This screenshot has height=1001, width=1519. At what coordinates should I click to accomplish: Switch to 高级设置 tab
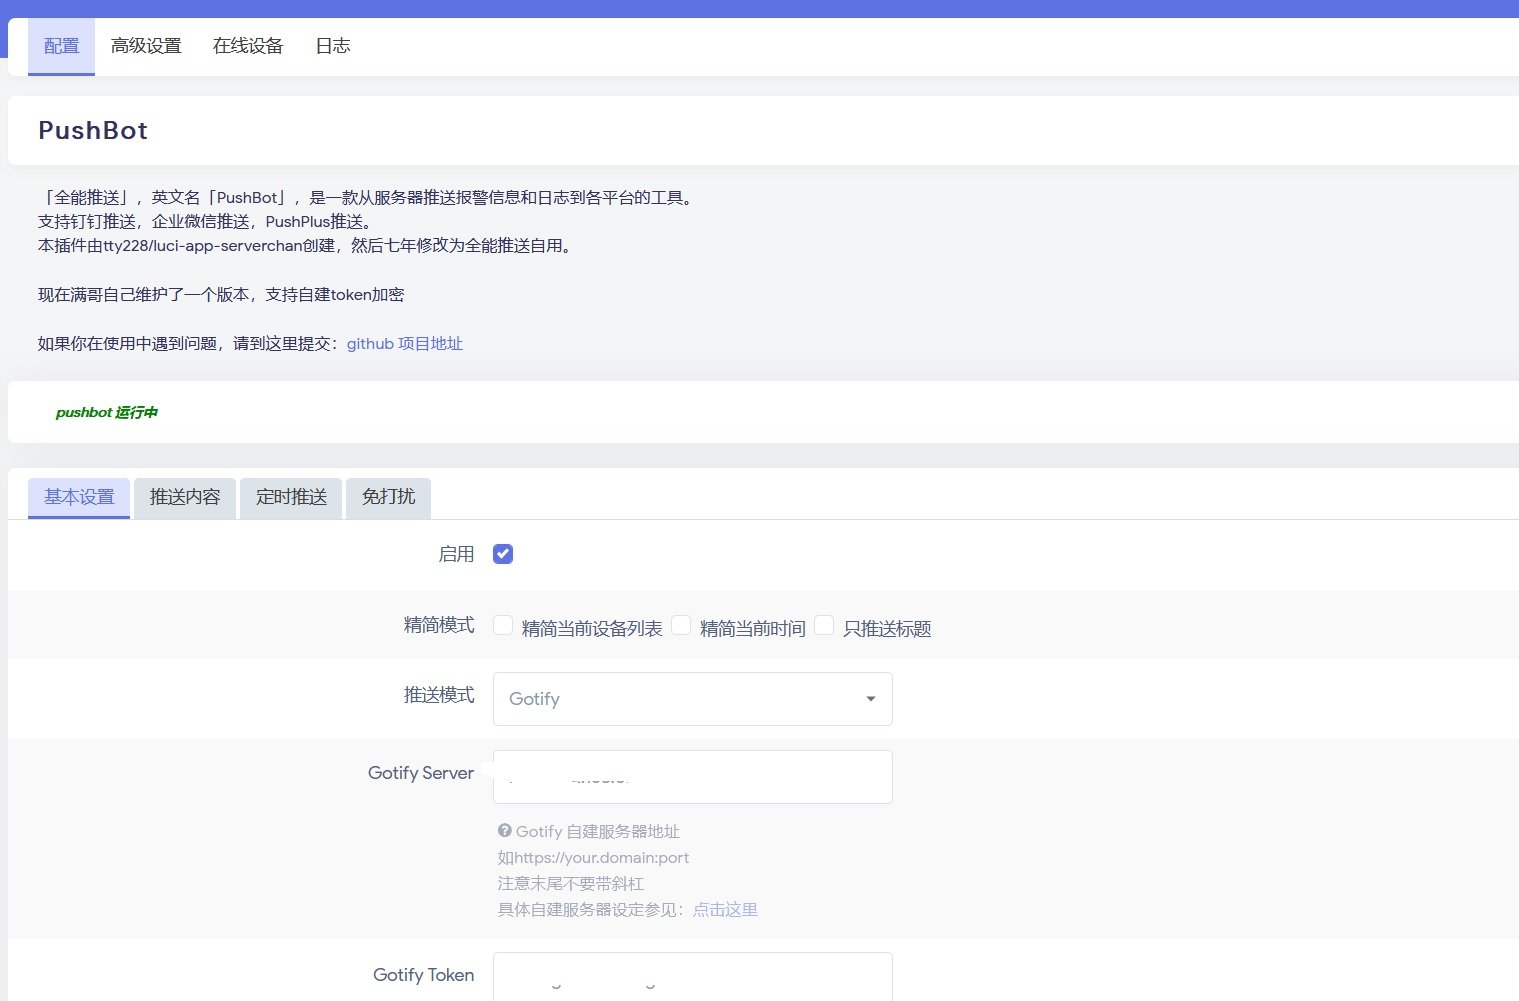point(146,46)
